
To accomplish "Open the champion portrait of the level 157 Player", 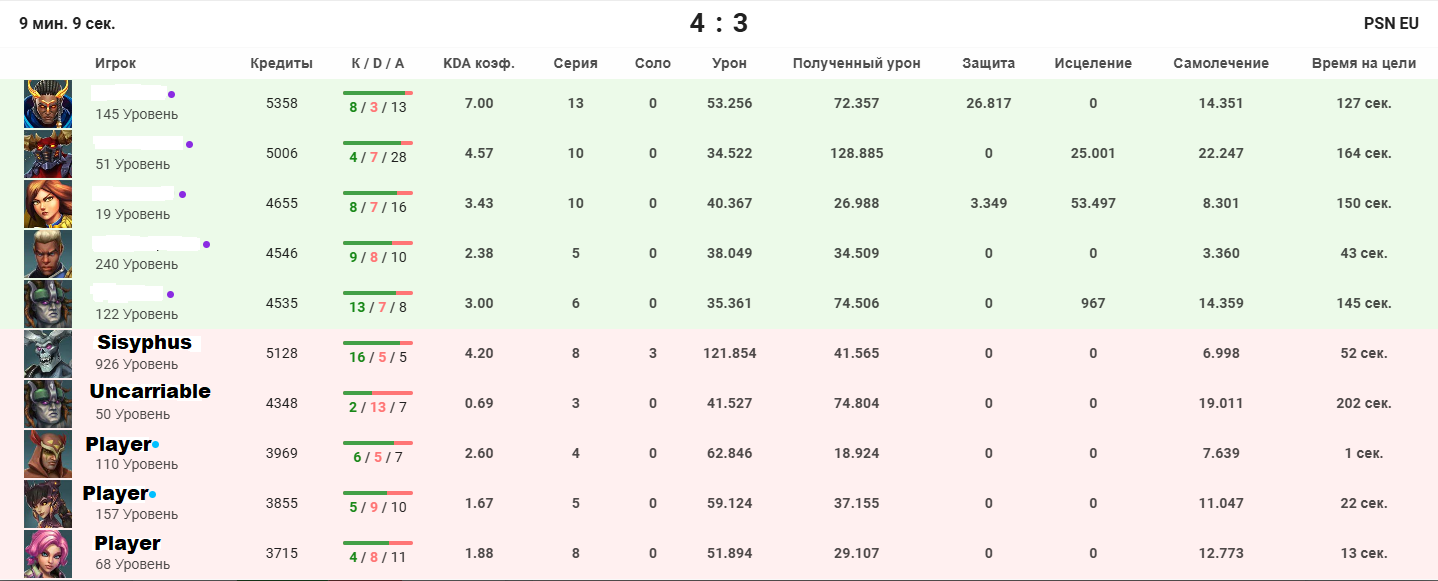I will coord(48,504).
